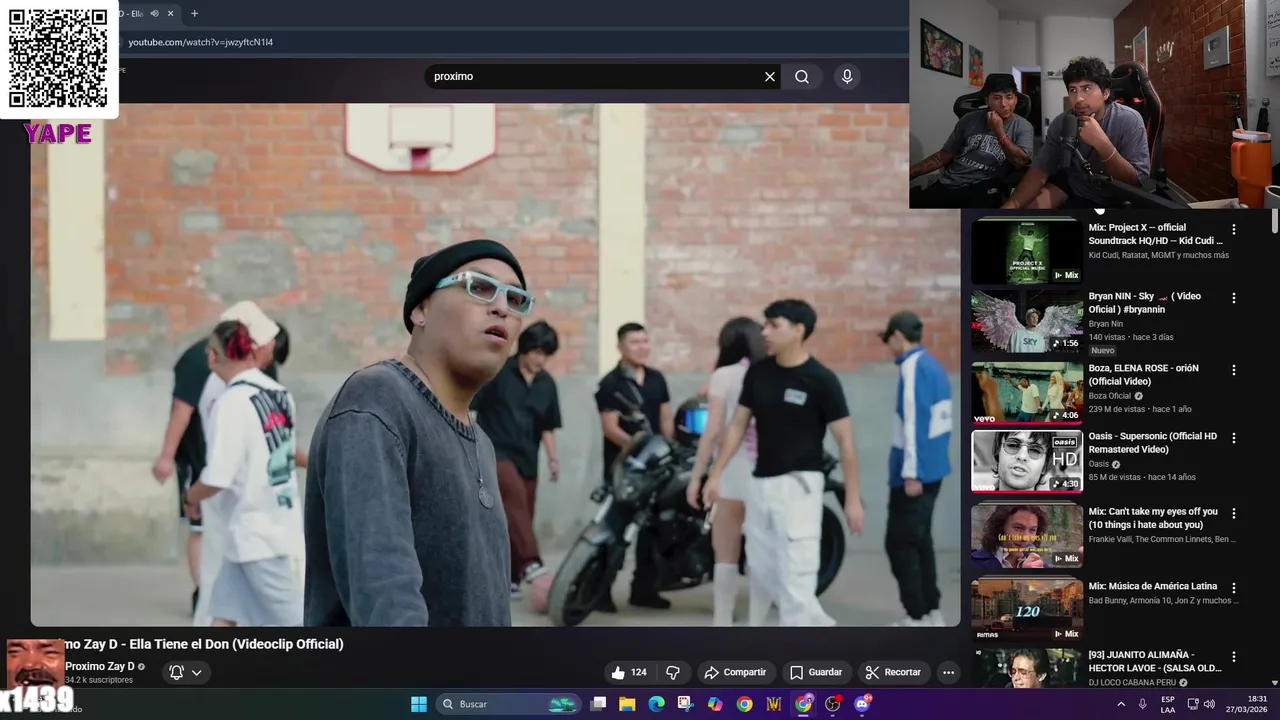Close the 'Ella' browser tab

tap(171, 13)
